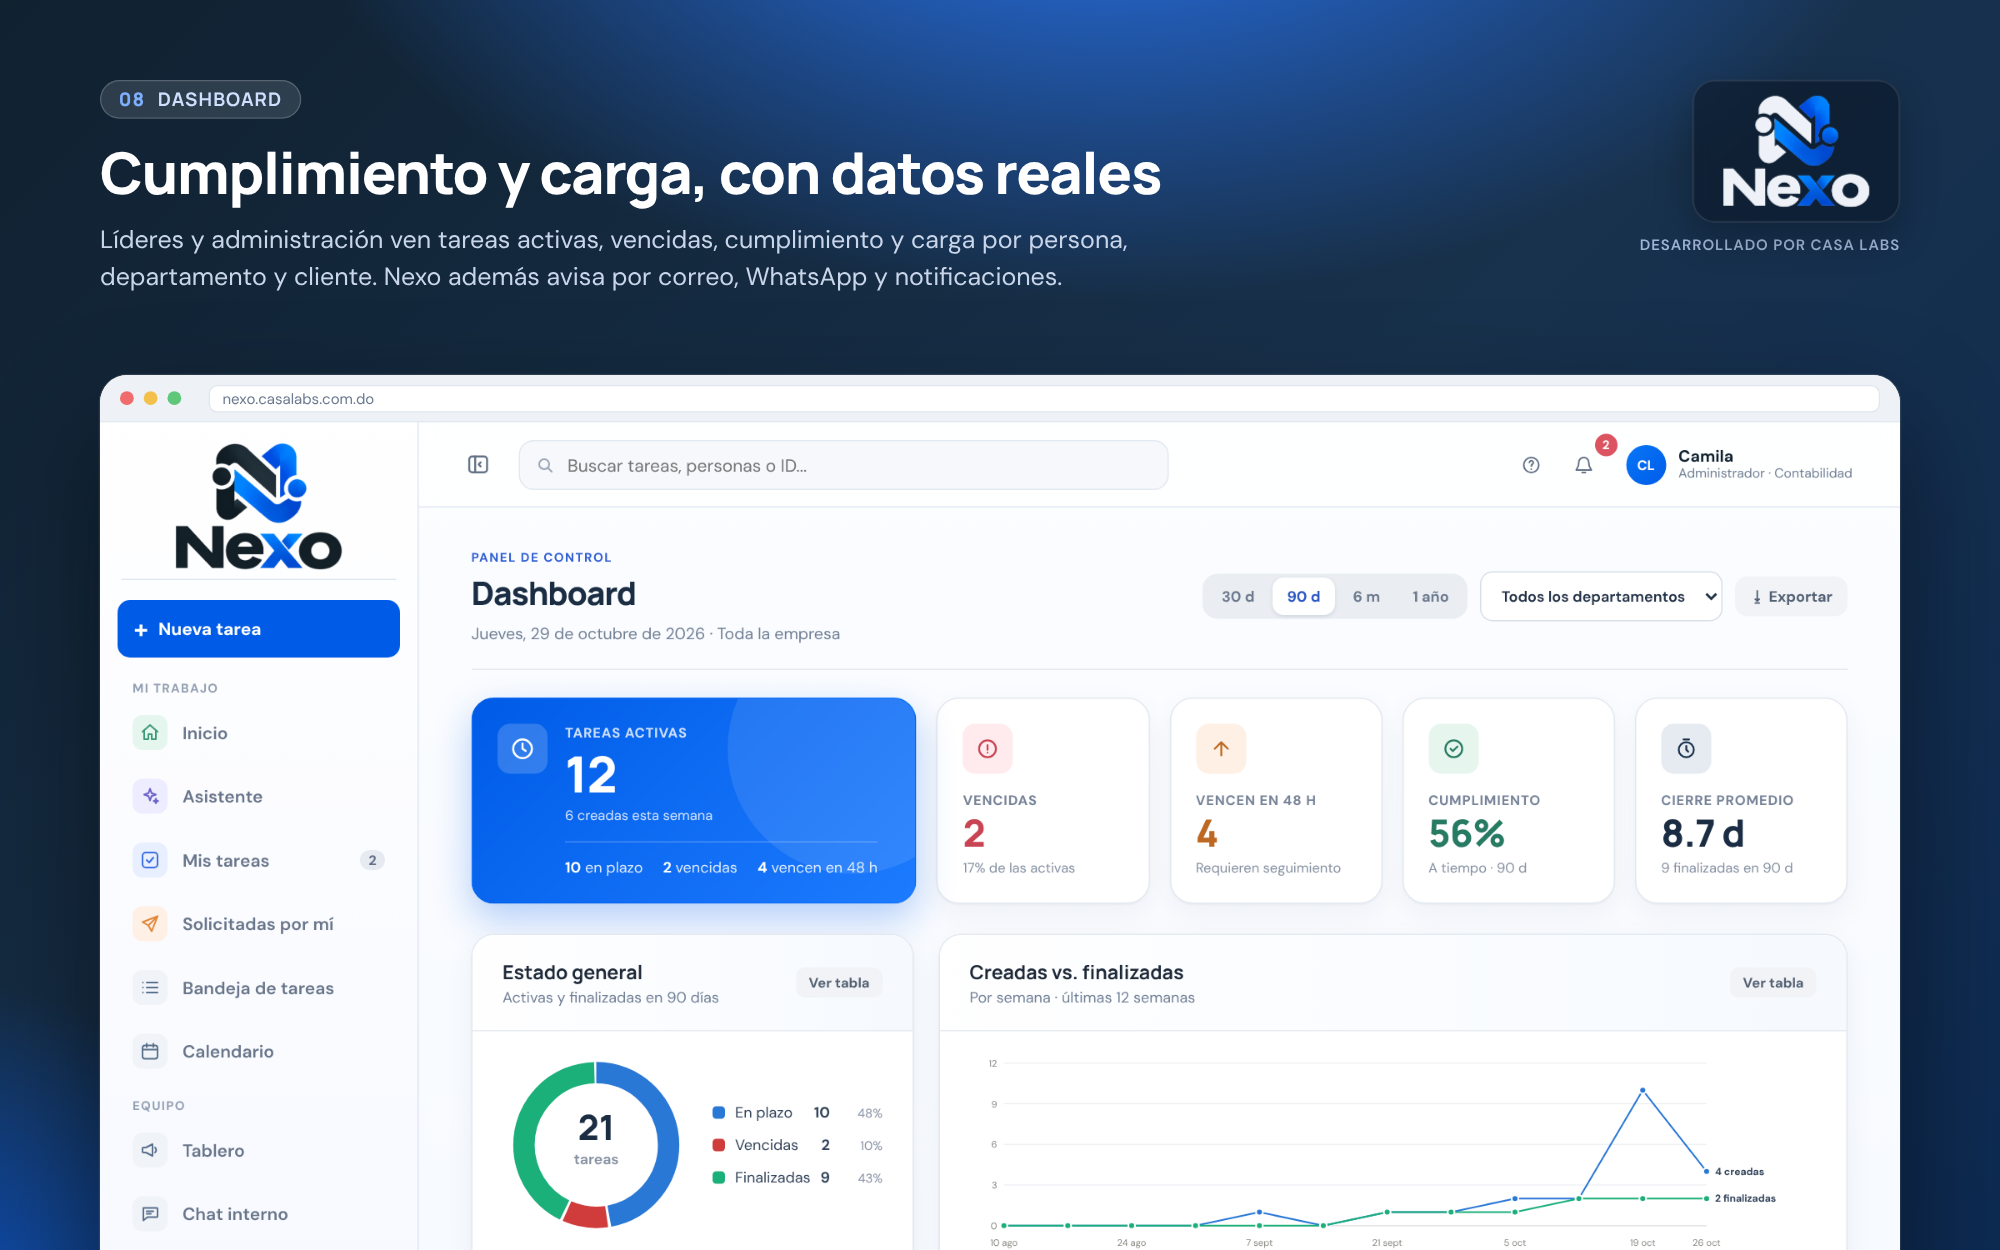Click Ver tabla in Estado general
This screenshot has height=1250, width=2000.
tap(839, 983)
